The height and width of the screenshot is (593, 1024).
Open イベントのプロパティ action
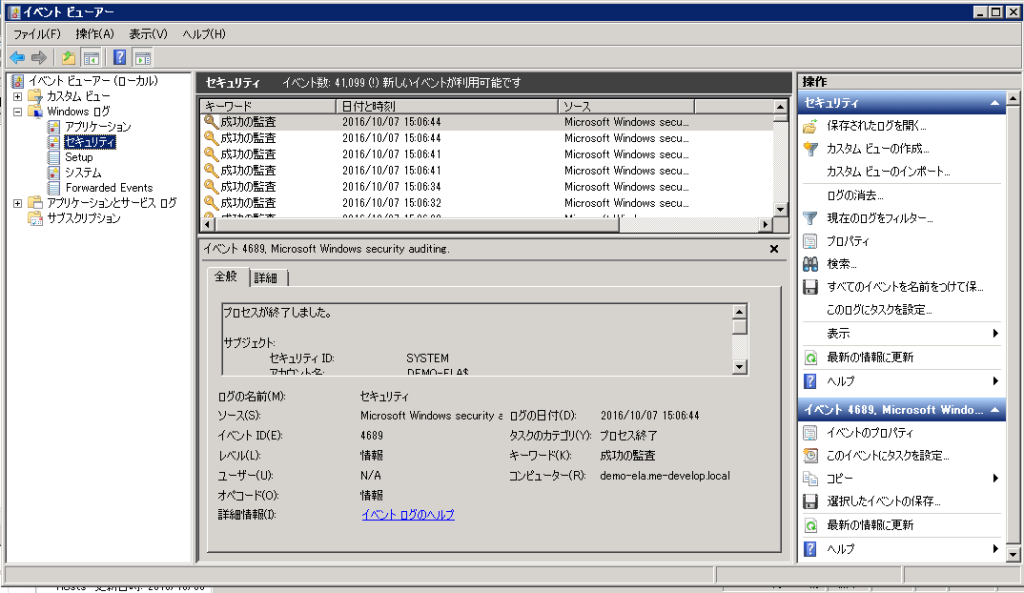pos(870,433)
